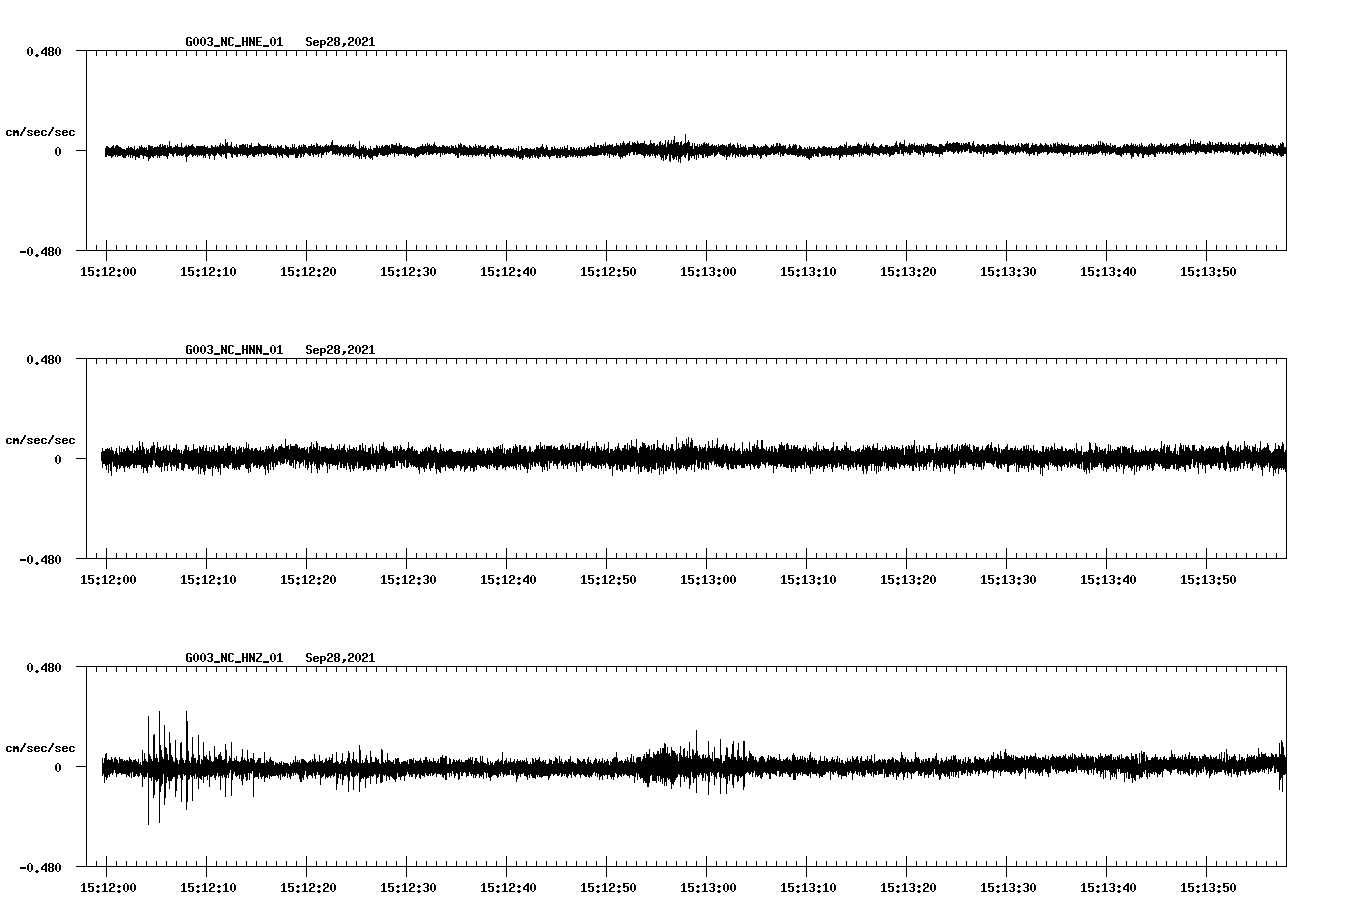Select the Sep28,2021 date on HNE plot
This screenshot has width=1358, height=924.
[340, 42]
